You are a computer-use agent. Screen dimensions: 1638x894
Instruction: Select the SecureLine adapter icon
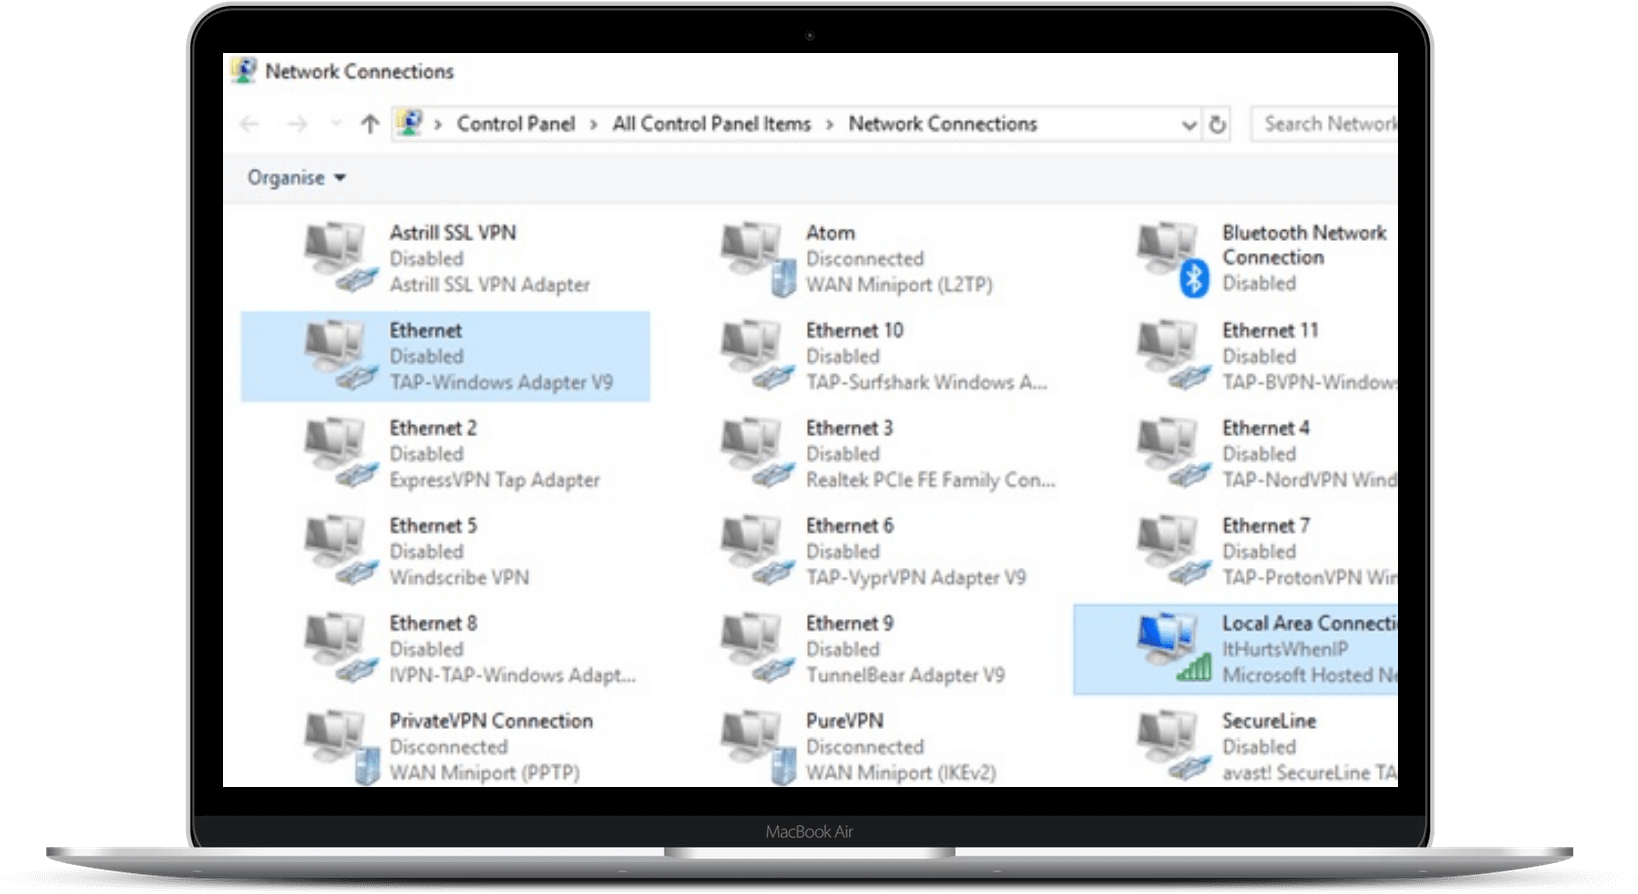coord(1172,746)
